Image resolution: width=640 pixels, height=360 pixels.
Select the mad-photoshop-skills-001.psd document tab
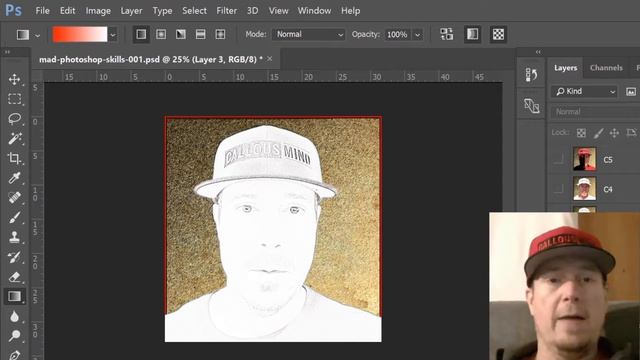tap(151, 60)
